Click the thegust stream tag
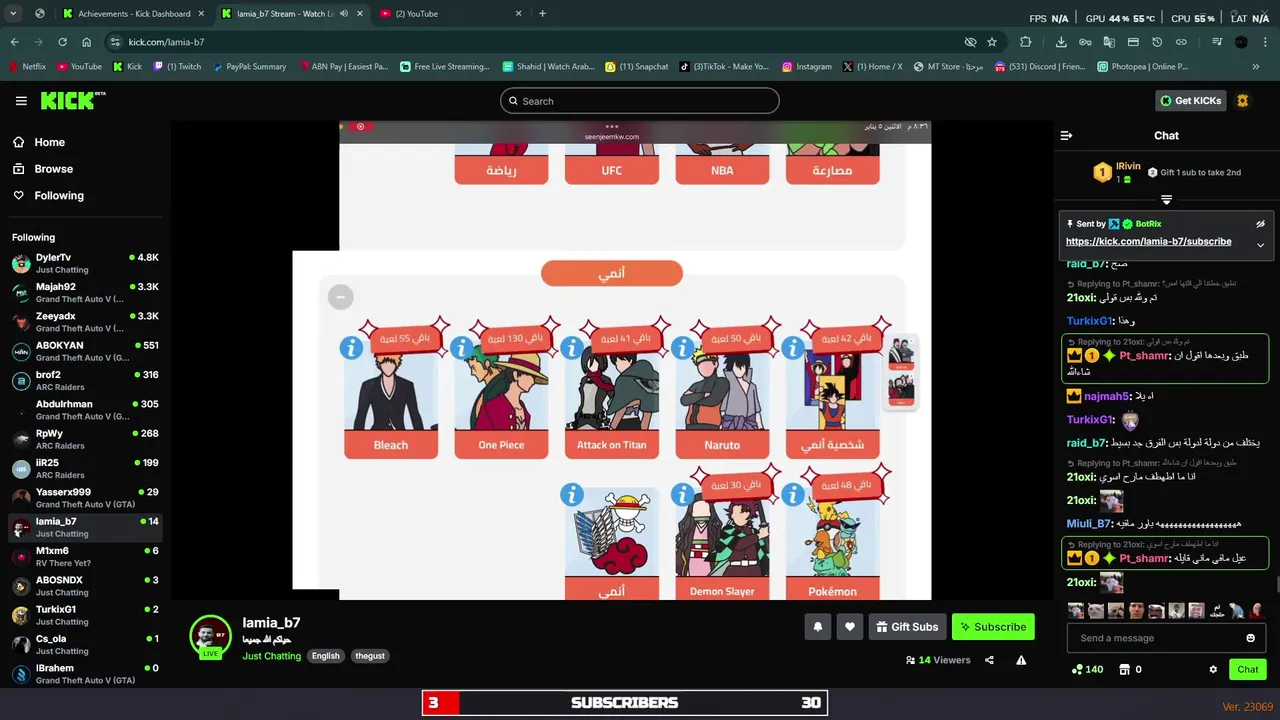Screen dimensions: 1280x720 [x=370, y=656]
